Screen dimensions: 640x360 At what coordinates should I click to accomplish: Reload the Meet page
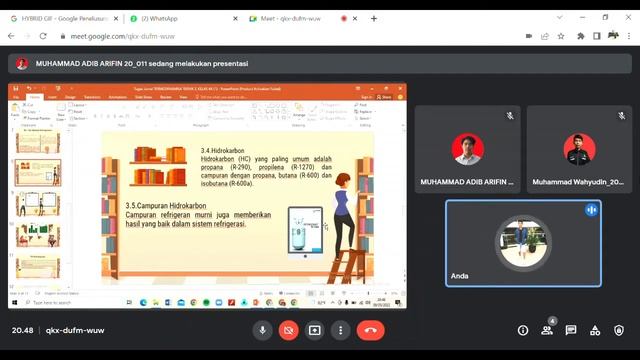pos(43,36)
